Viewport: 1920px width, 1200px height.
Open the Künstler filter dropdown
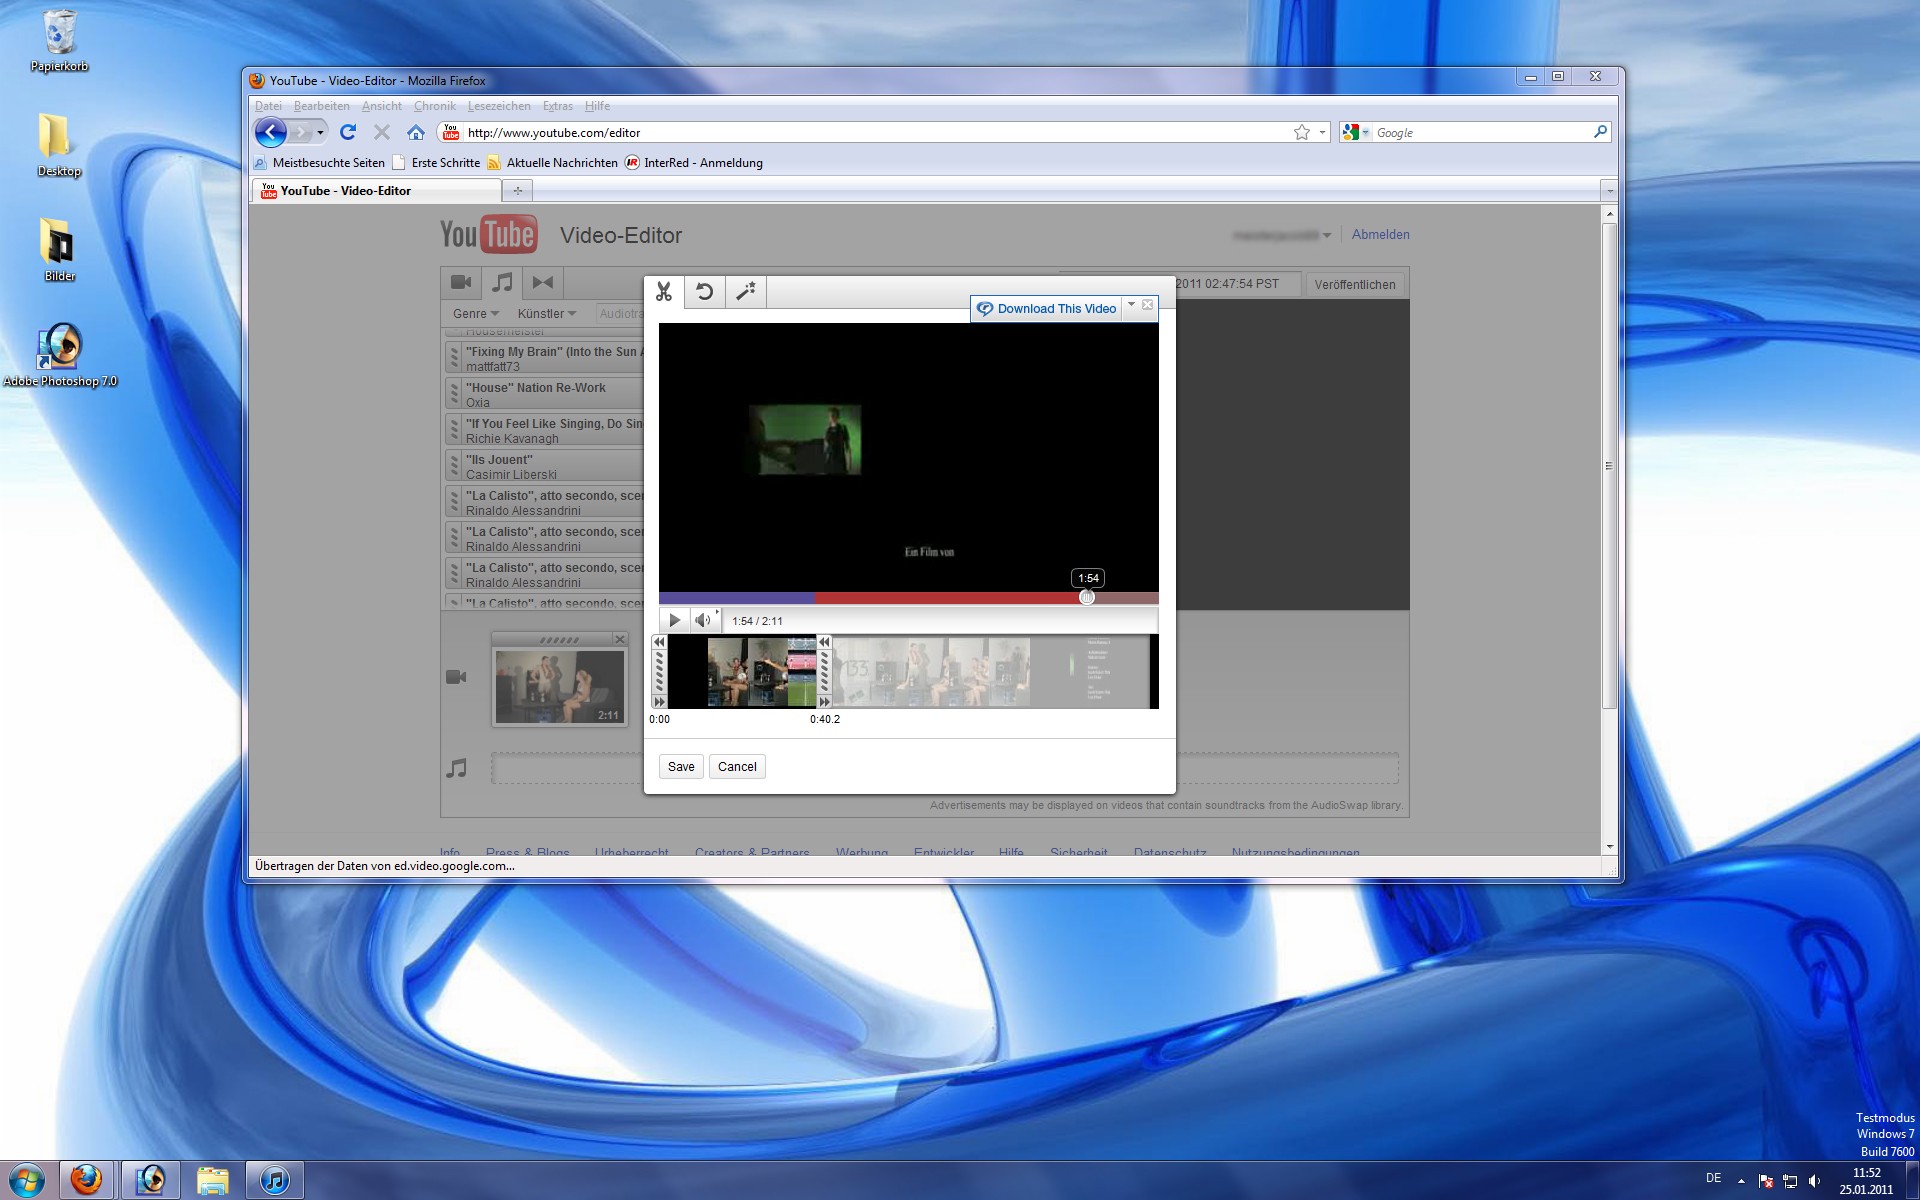click(x=546, y=314)
